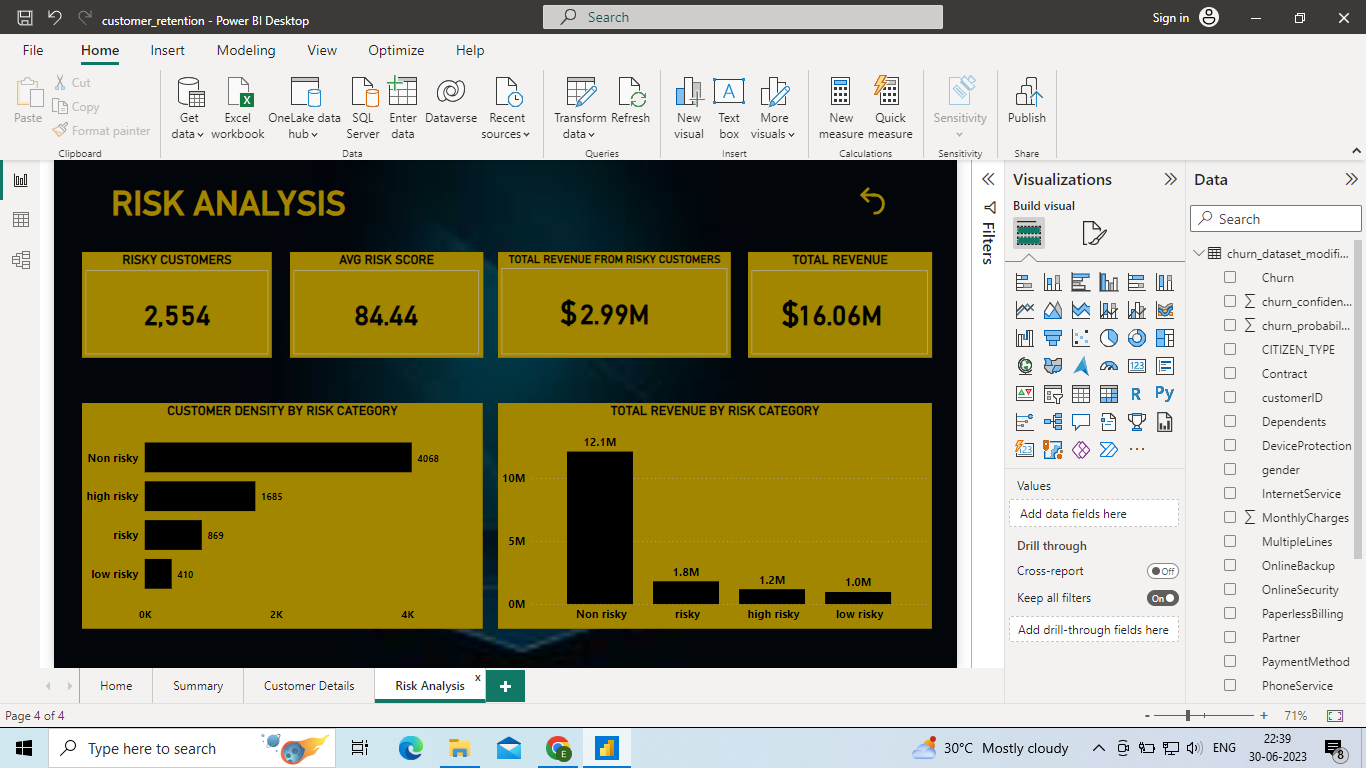Image resolution: width=1366 pixels, height=768 pixels.
Task: Select the R script visual
Action: (1136, 393)
